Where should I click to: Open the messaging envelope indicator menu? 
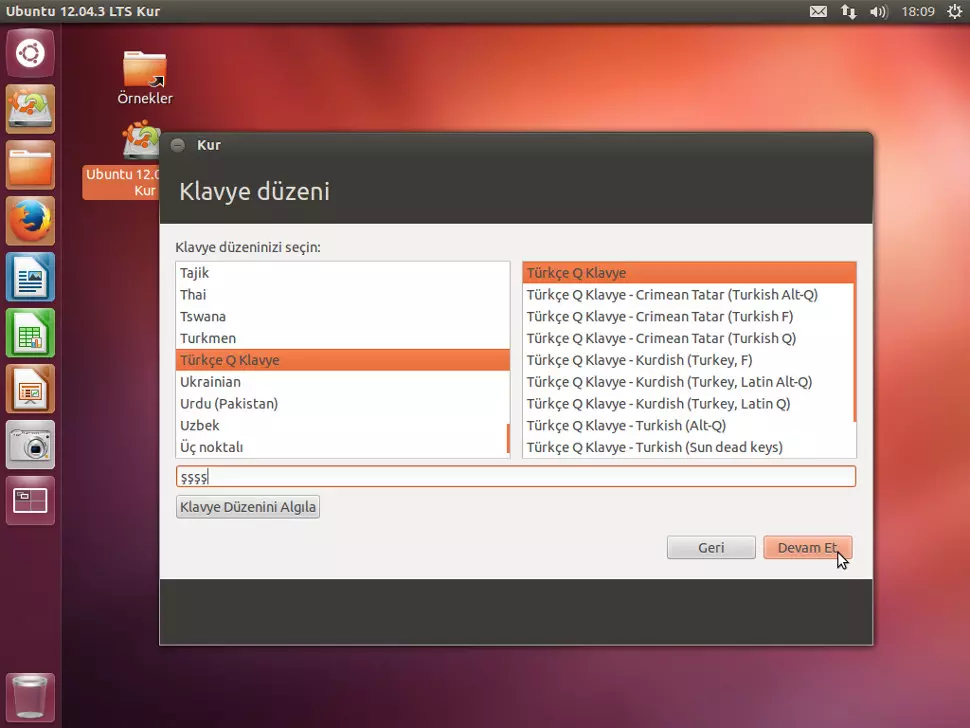pyautogui.click(x=818, y=11)
